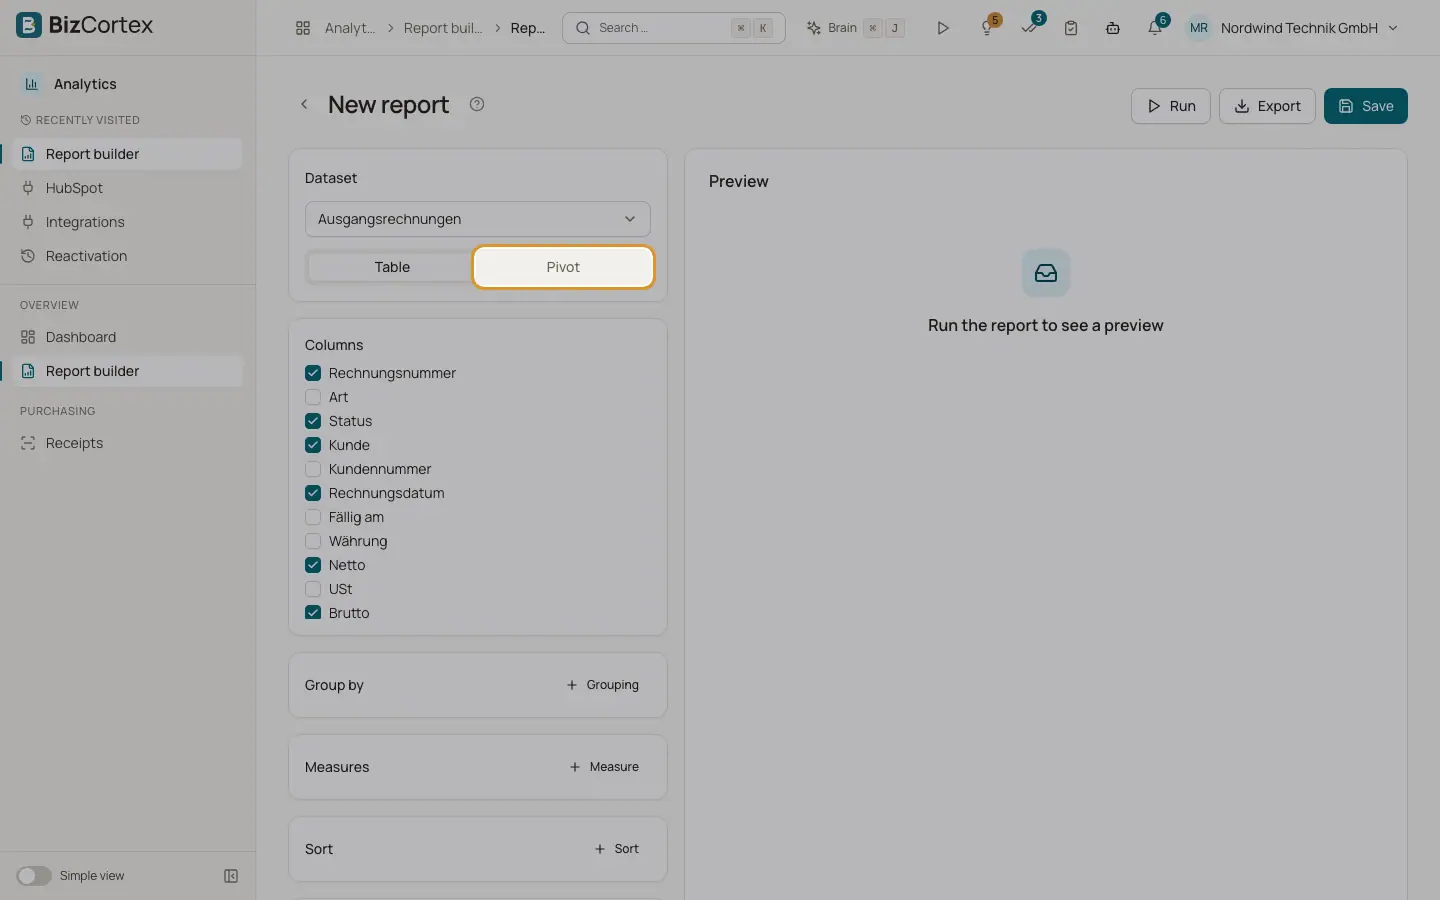Click the empty preview inbox icon
The image size is (1440, 900).
coord(1046,273)
